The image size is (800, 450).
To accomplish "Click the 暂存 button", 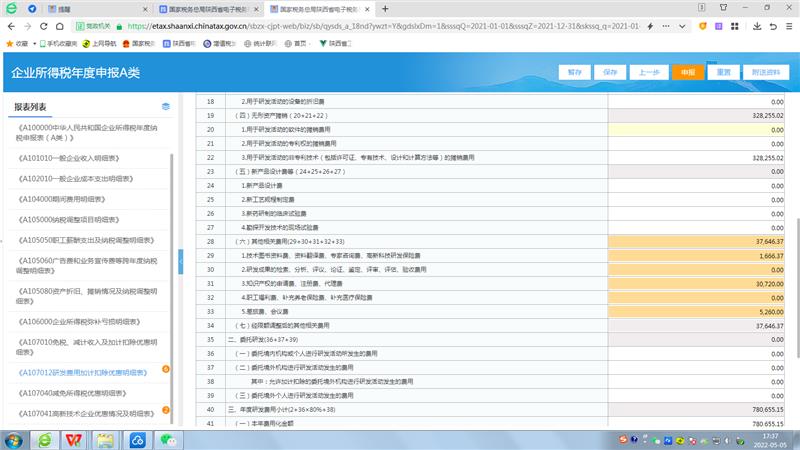I will pyautogui.click(x=574, y=72).
